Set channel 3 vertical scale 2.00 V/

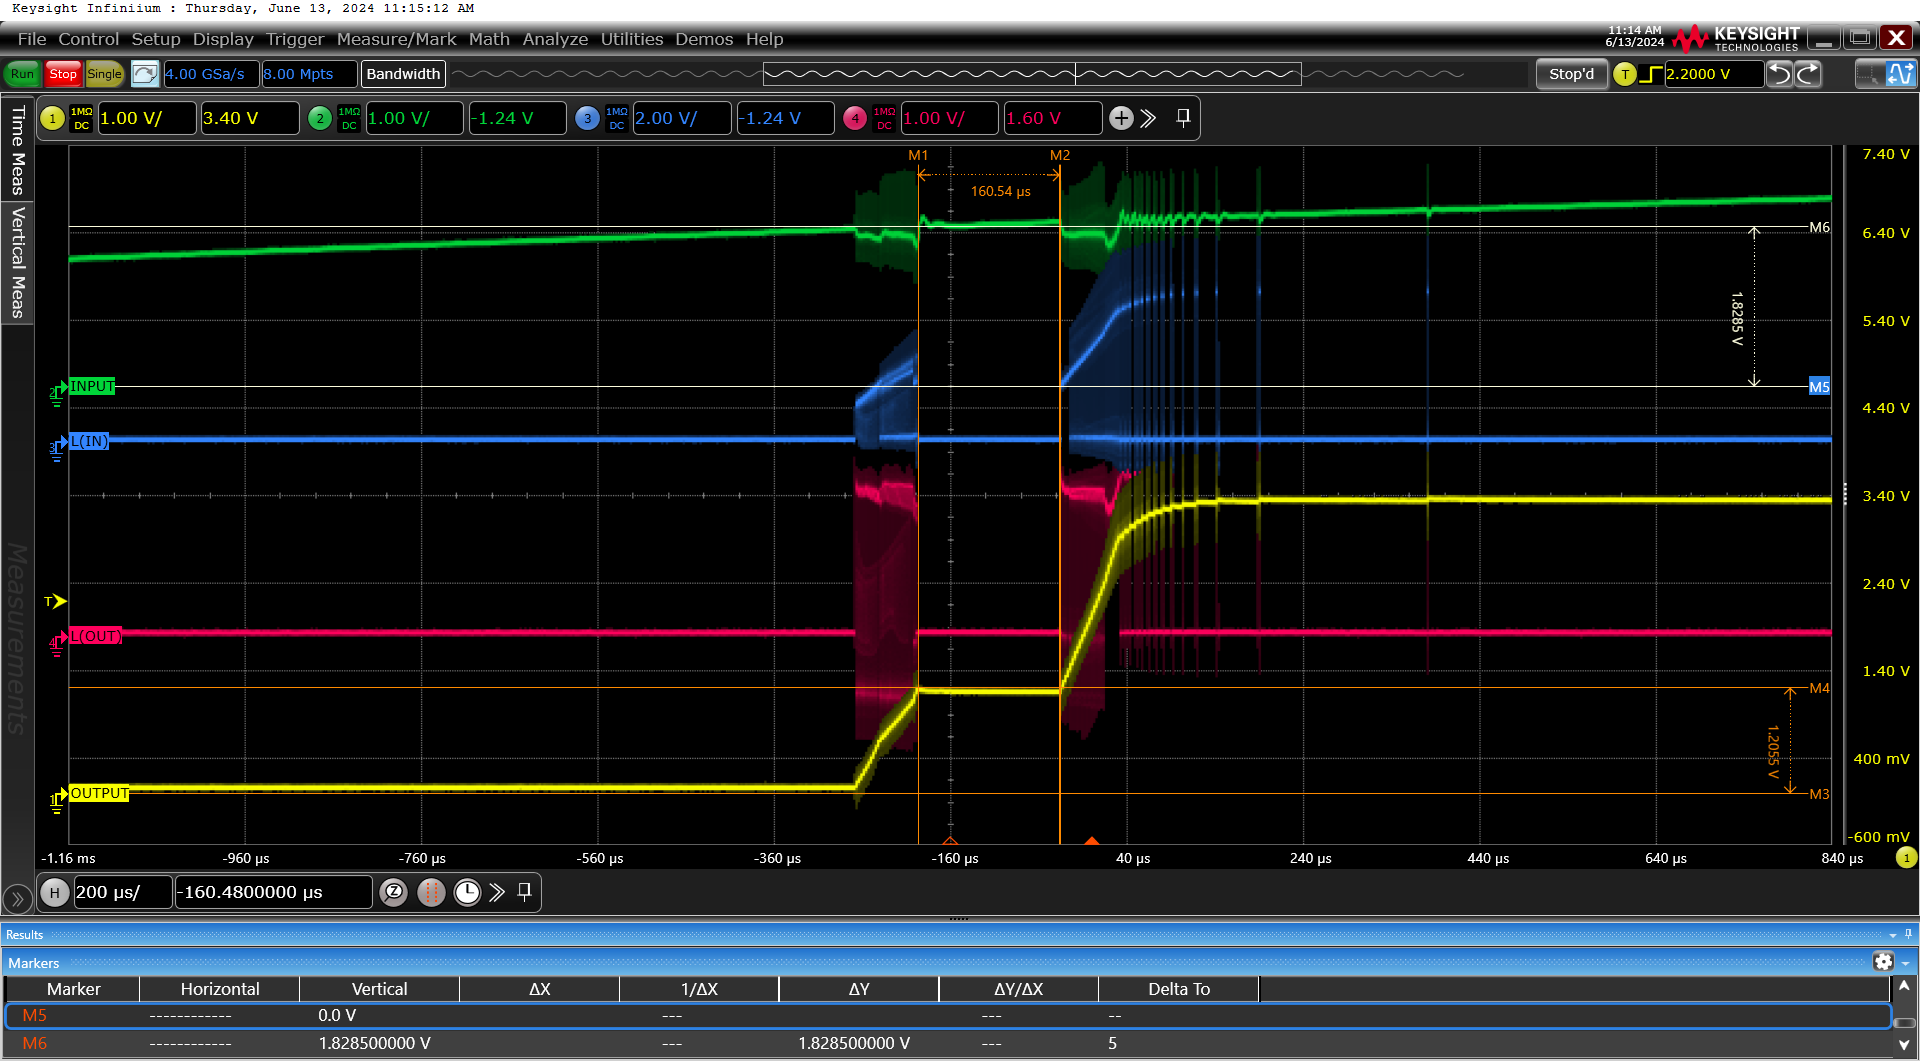pos(682,118)
